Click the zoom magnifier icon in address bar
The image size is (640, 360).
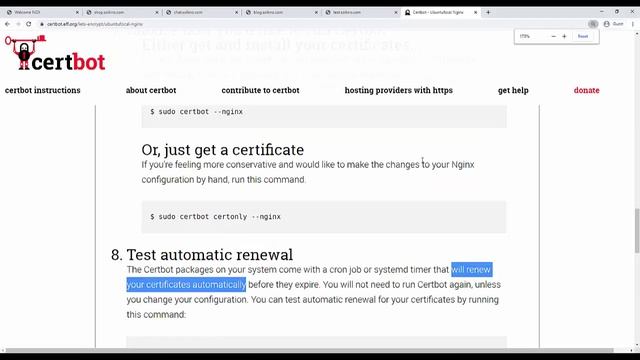coord(593,24)
